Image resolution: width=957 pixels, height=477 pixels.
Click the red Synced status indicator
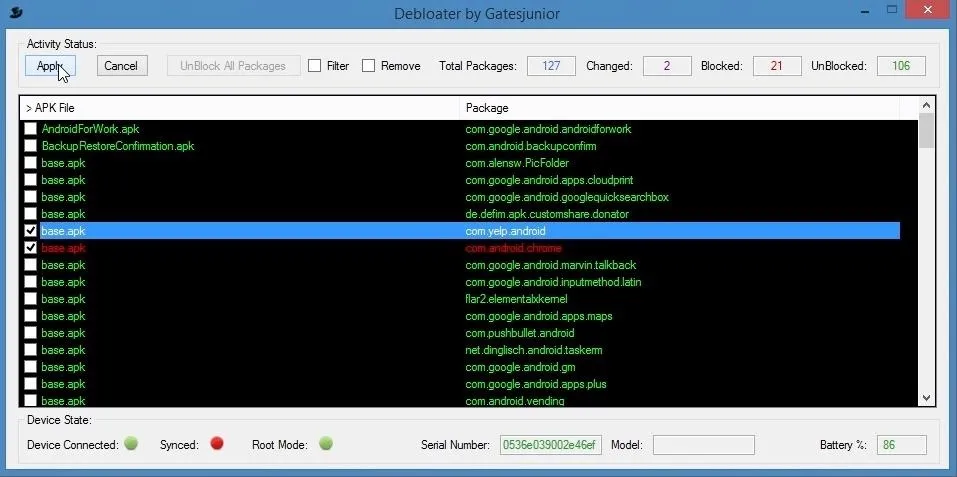[x=217, y=443]
